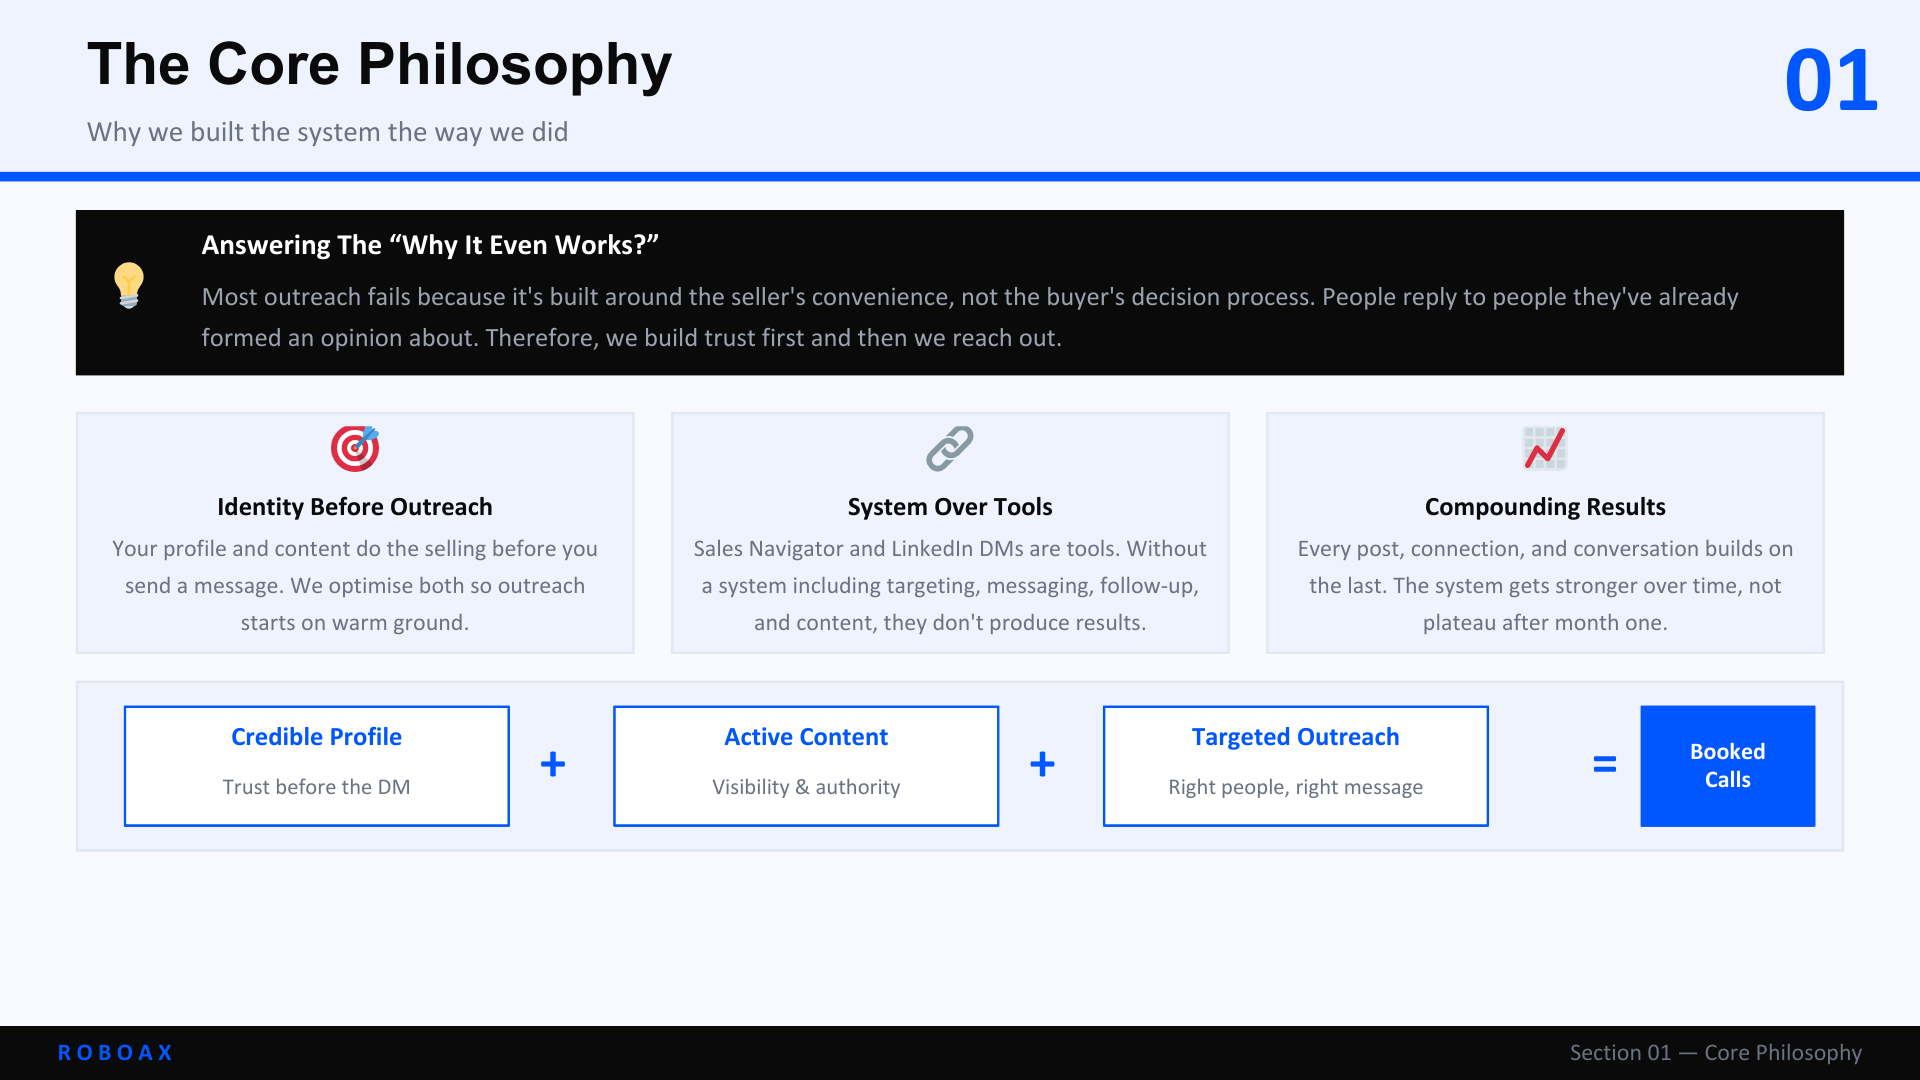Click the first plus sign after Credible Profile
Viewport: 1920px width, 1080px height.
[553, 765]
